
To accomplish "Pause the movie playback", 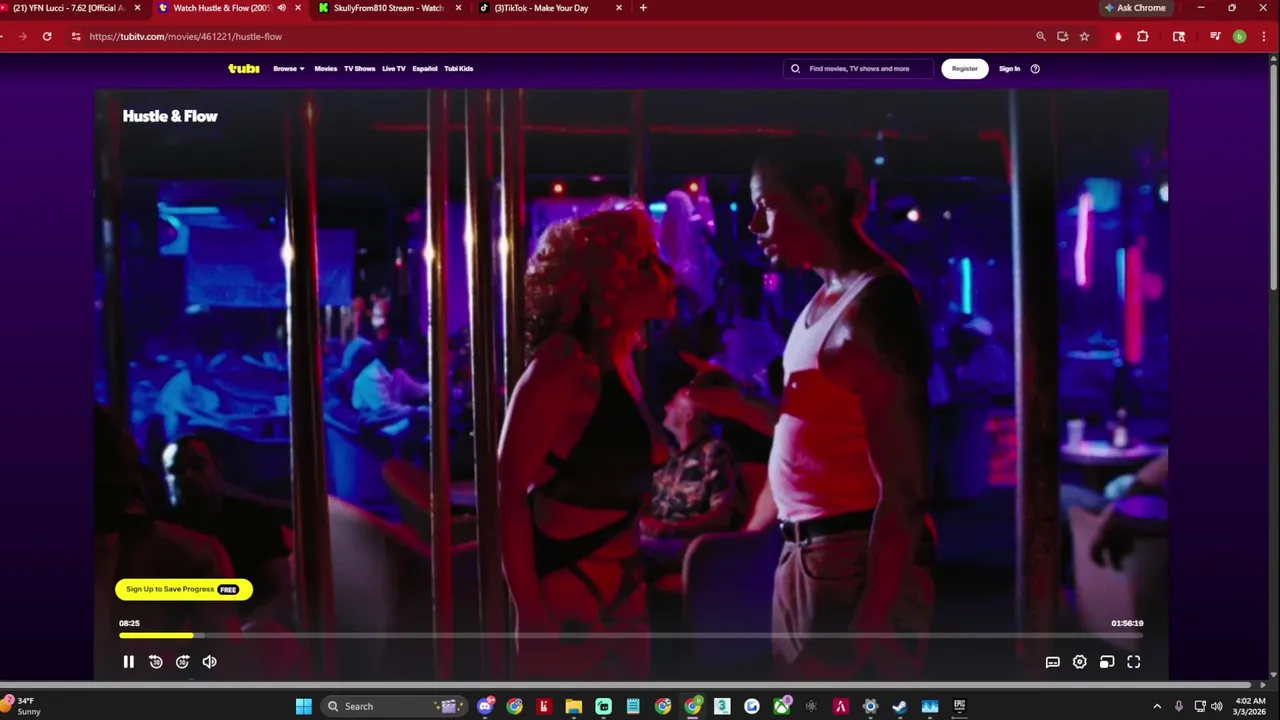I will click(128, 662).
